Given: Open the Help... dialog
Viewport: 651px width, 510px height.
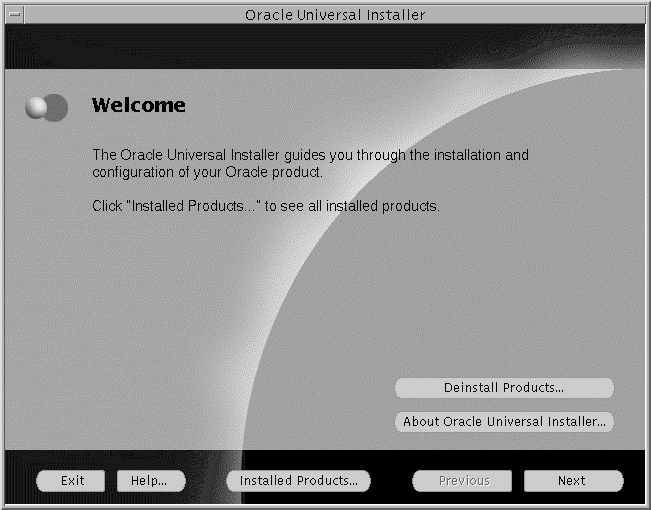Looking at the screenshot, I should pos(151,481).
